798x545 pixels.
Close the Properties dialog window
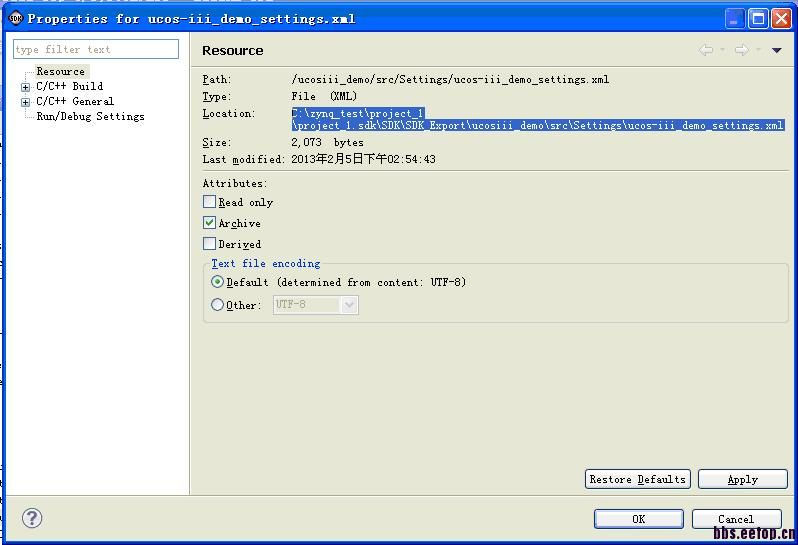coord(781,19)
